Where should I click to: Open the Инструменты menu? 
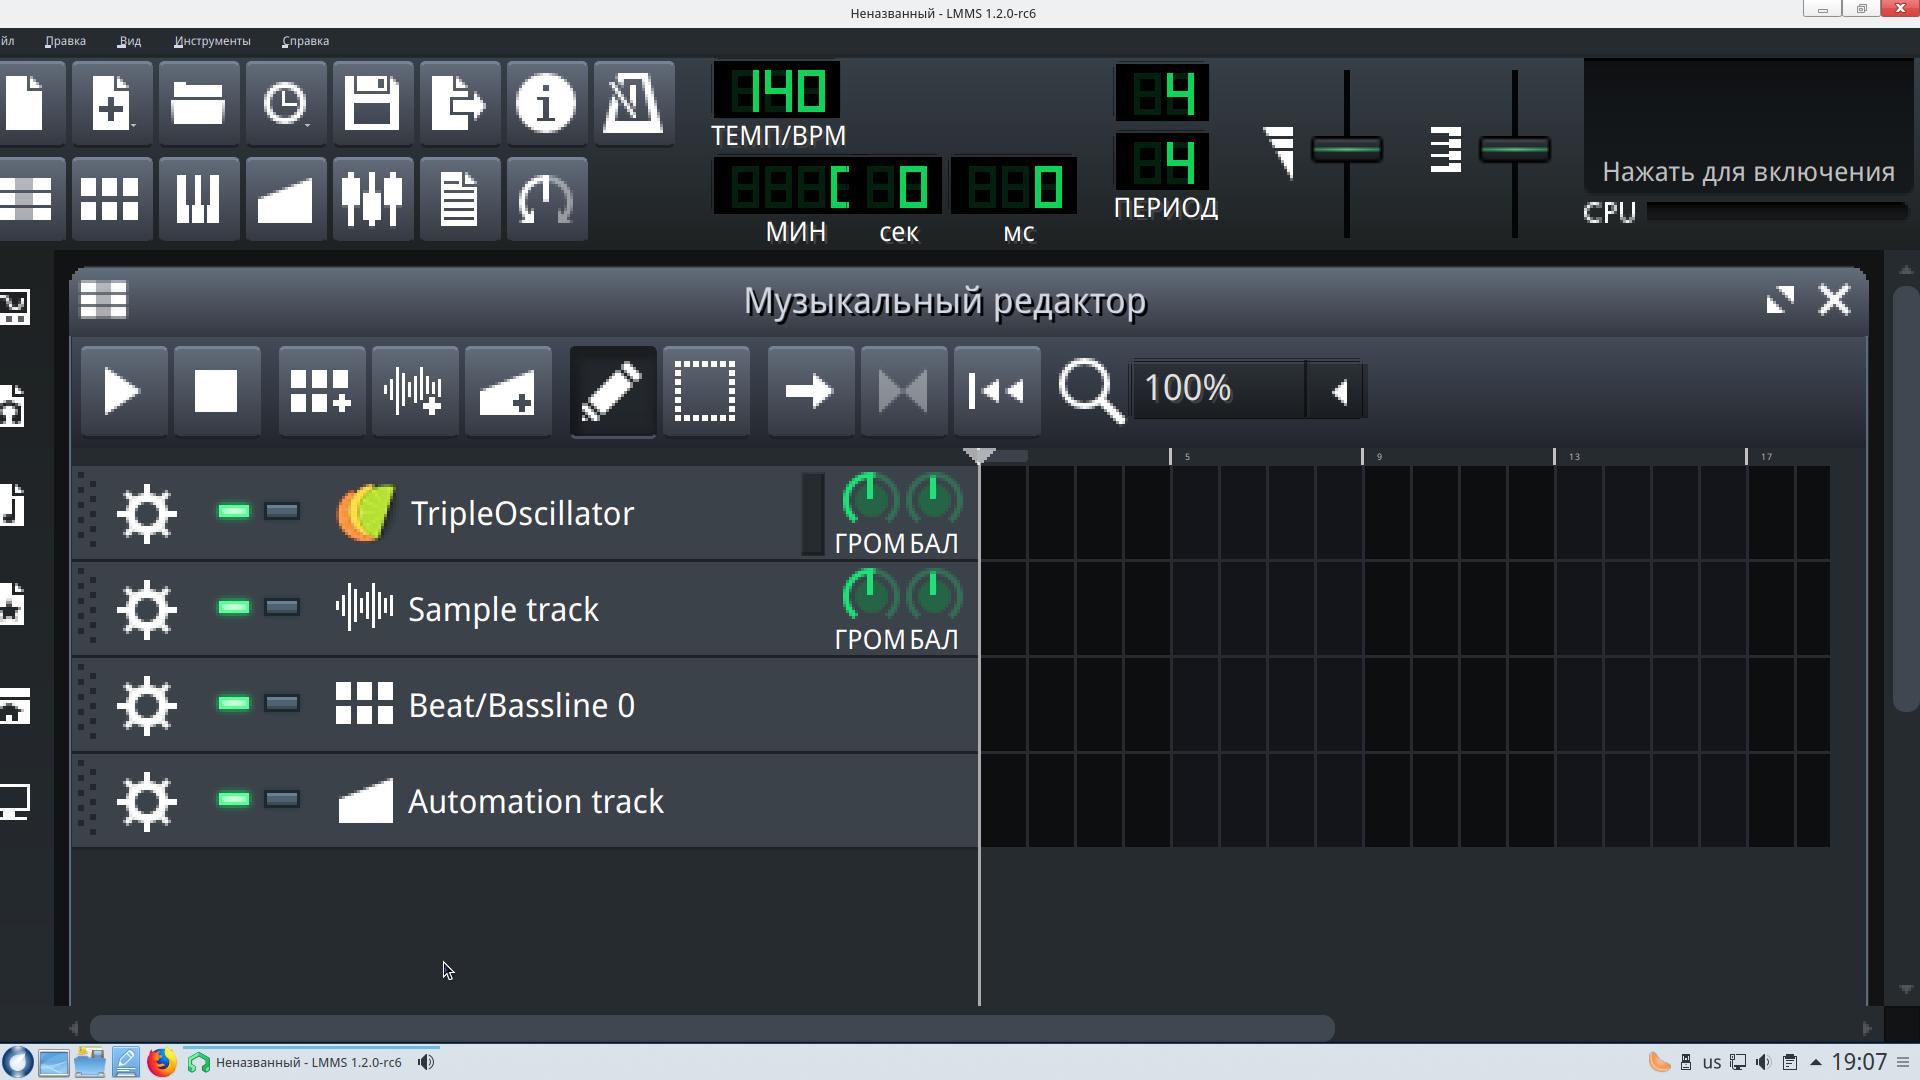[x=212, y=41]
